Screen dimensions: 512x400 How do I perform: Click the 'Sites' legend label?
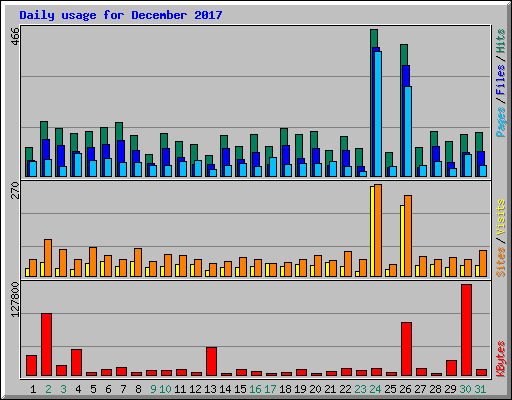pyautogui.click(x=500, y=262)
